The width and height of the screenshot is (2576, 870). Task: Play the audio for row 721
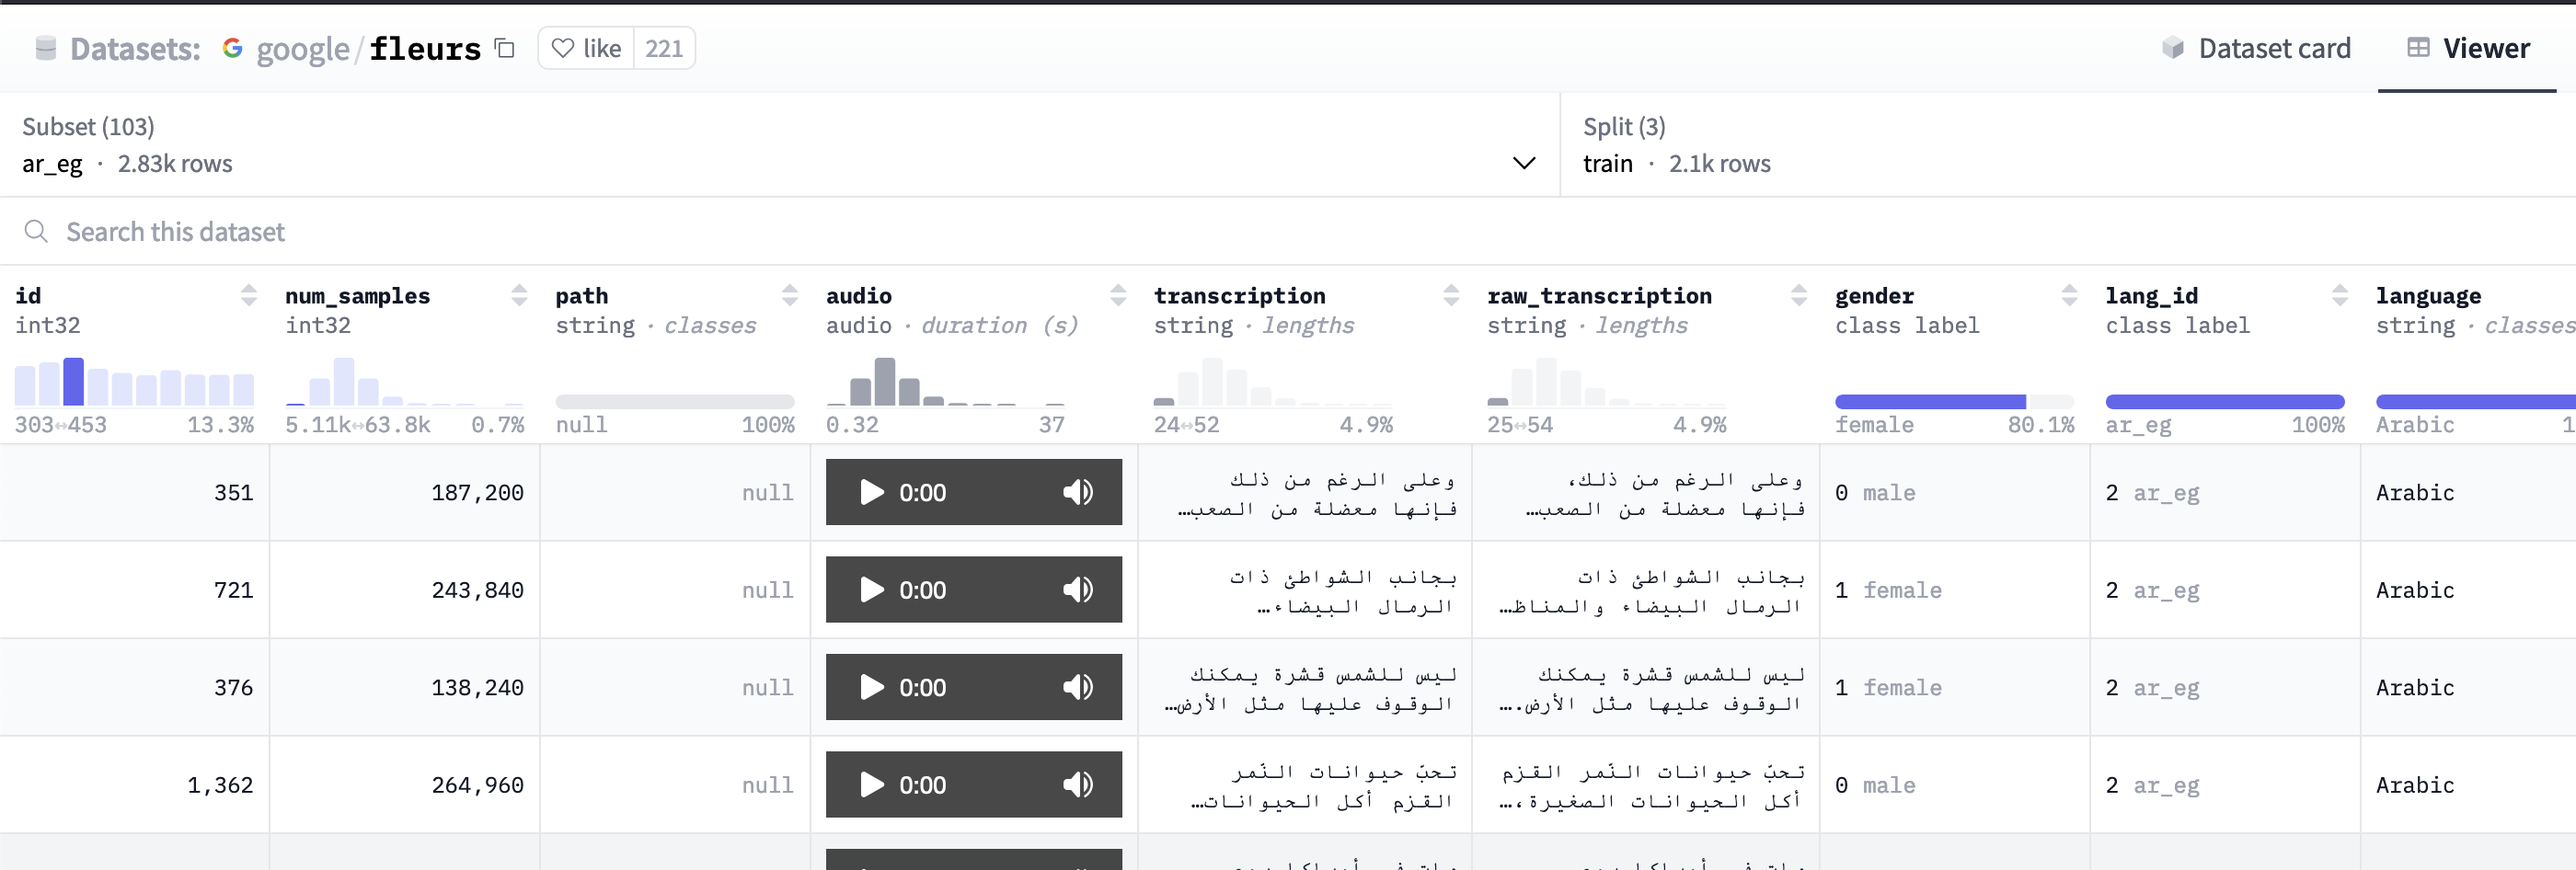pos(871,590)
